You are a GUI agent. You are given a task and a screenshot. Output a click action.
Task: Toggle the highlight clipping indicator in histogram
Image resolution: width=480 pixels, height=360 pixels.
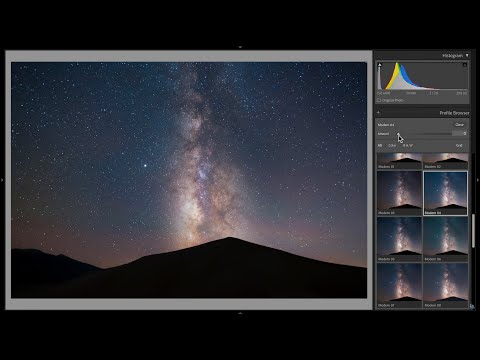click(x=465, y=65)
